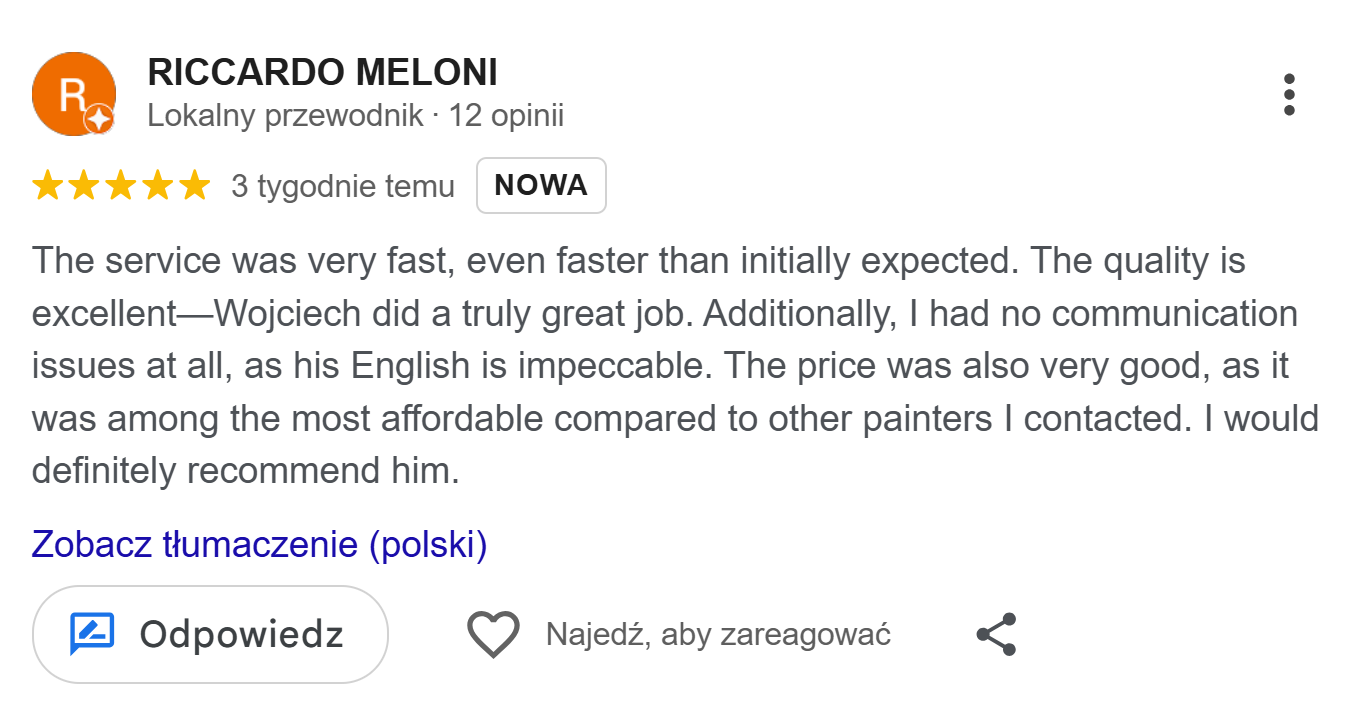Image resolution: width=1357 pixels, height=714 pixels.
Task: Click the "3 tygodnie temu" timestamp
Action: pos(343,186)
